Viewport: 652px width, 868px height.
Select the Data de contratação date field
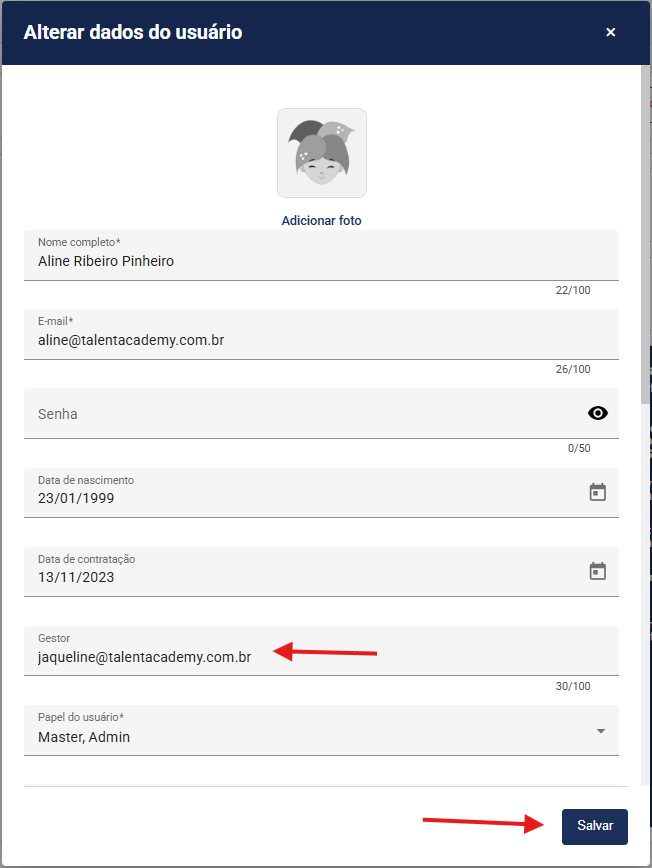[x=300, y=576]
